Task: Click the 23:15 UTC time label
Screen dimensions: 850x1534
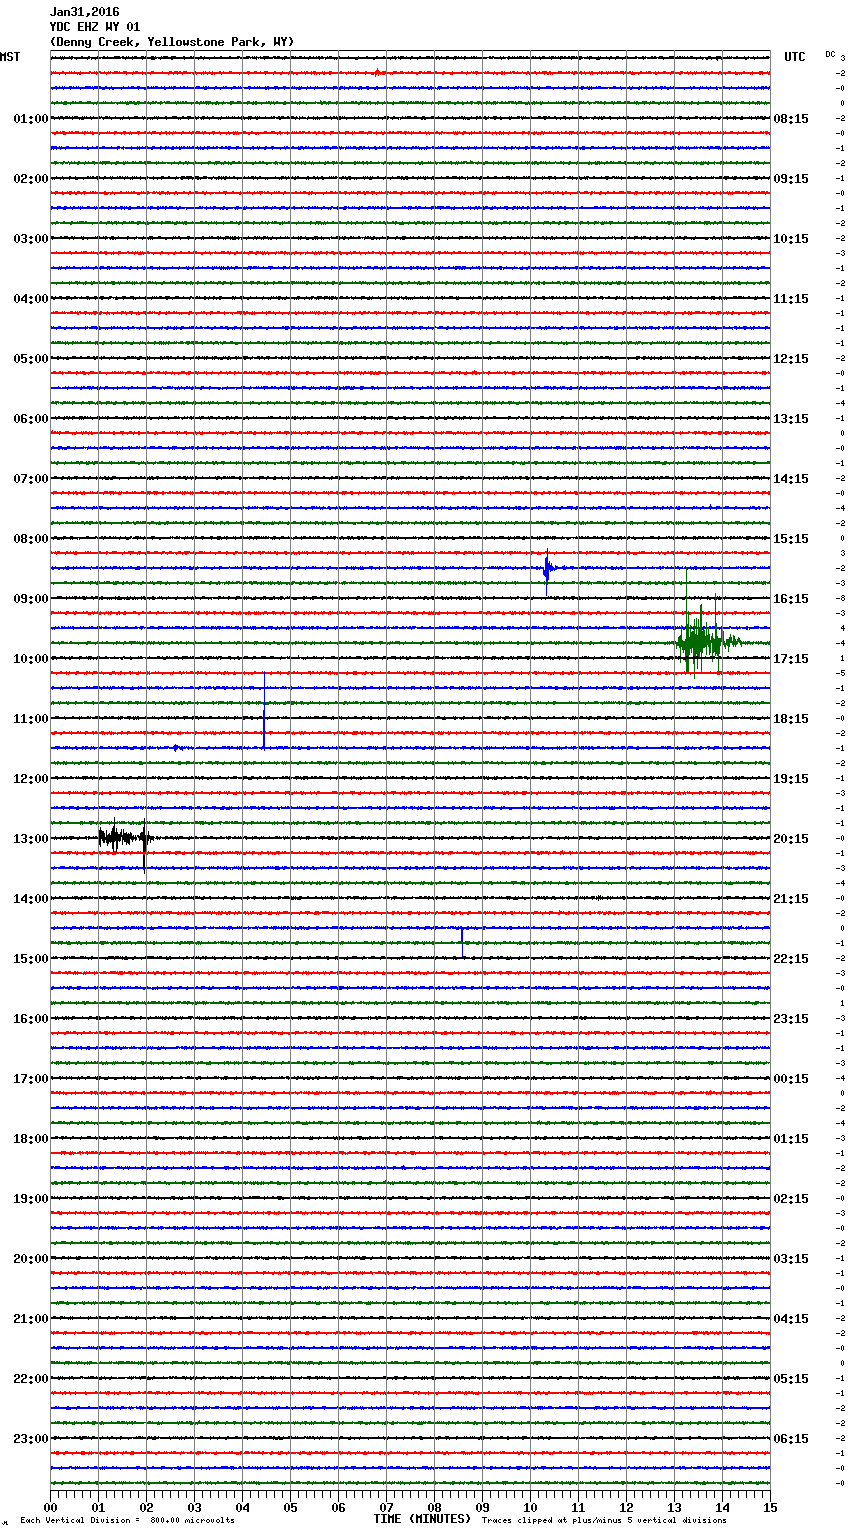Action: tap(791, 1019)
